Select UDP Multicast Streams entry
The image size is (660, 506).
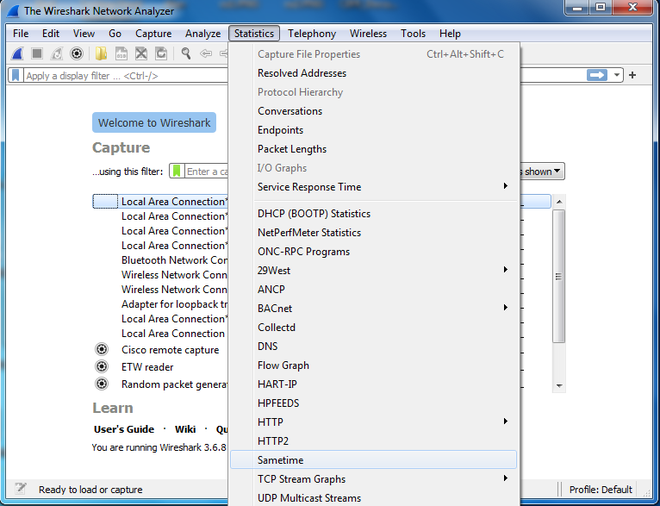[x=373, y=498]
